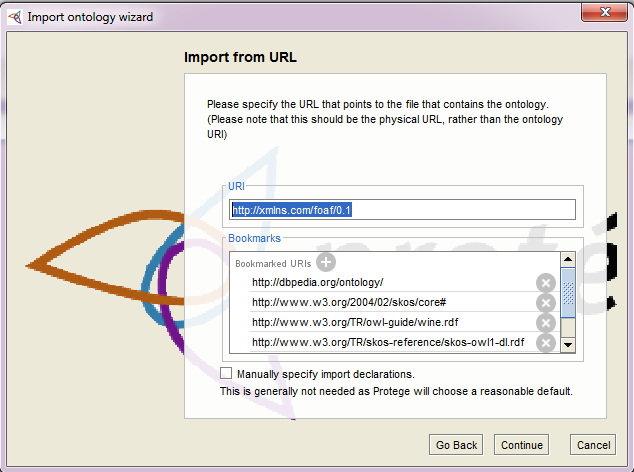Click the Protege icon in title bar
Image resolution: width=634 pixels, height=472 pixels.
[14, 17]
